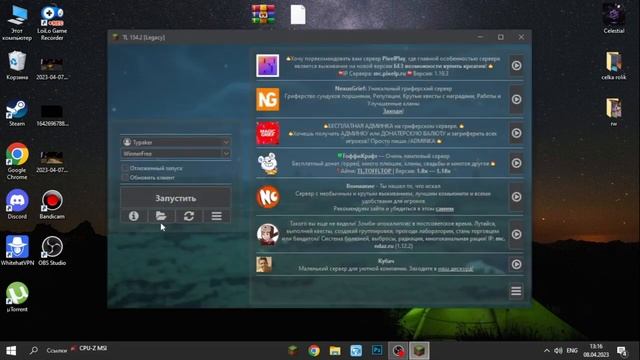This screenshot has width=640, height=360.
Task: Play the Kyfavs server entry
Action: 516,264
